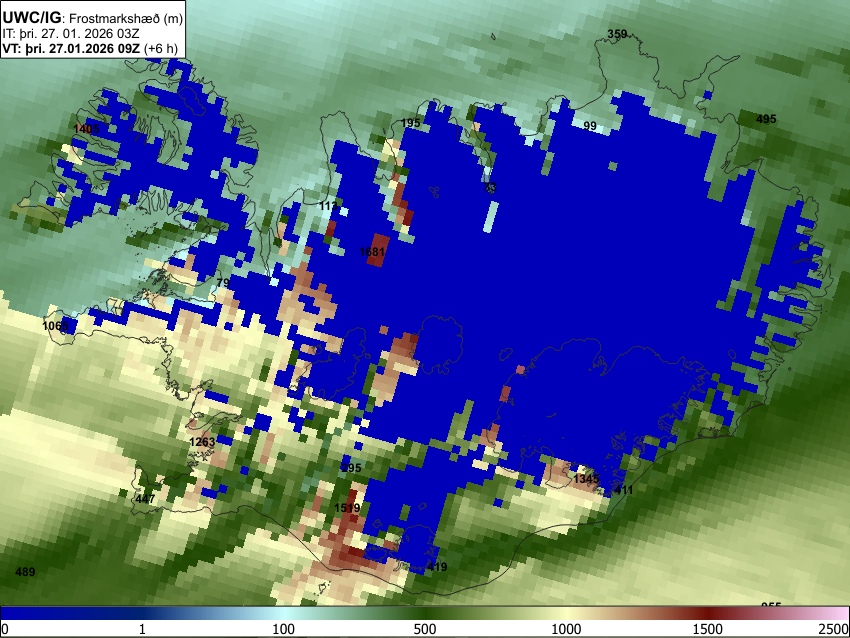
Task: Click the 'Frostmarkshæð (m)' title text
Action: point(126,18)
